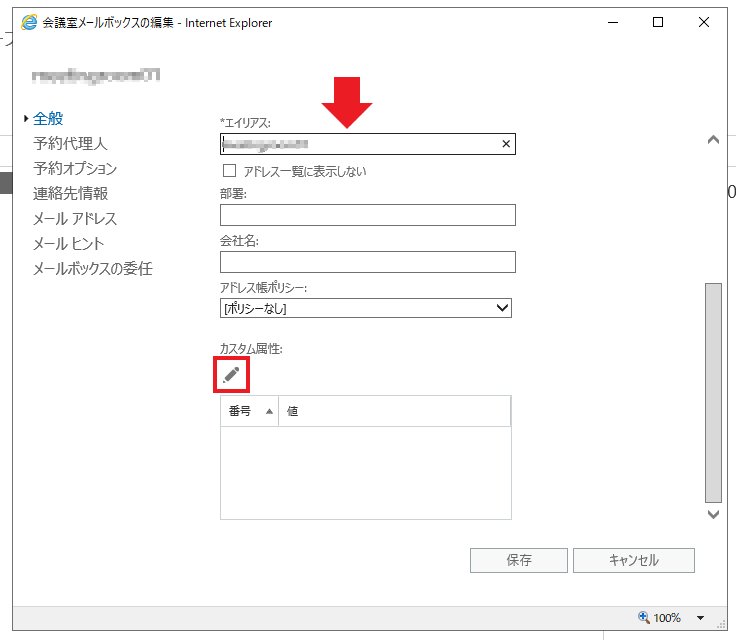
Task: Click the 会社名 text input field
Action: point(367,262)
